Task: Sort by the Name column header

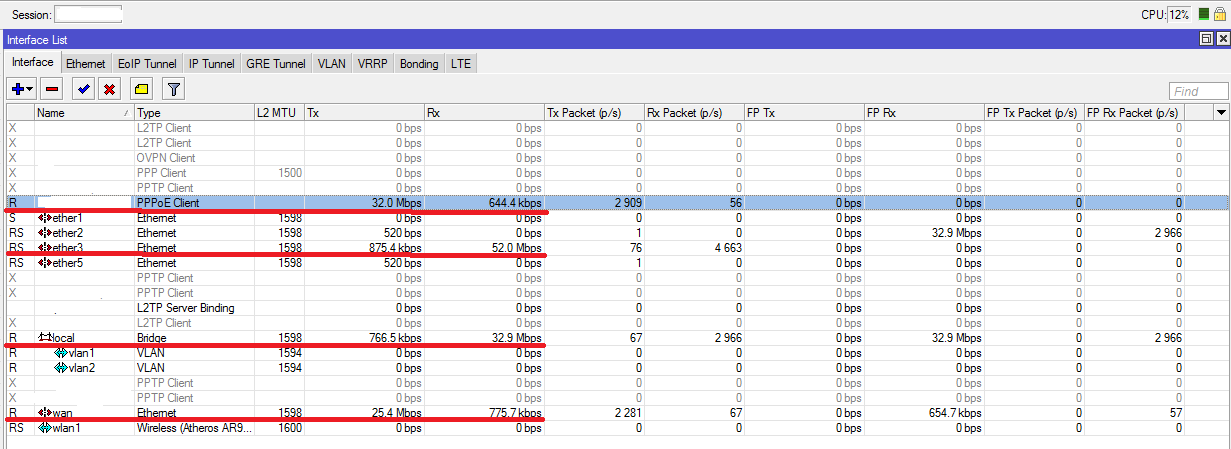Action: tap(84, 112)
